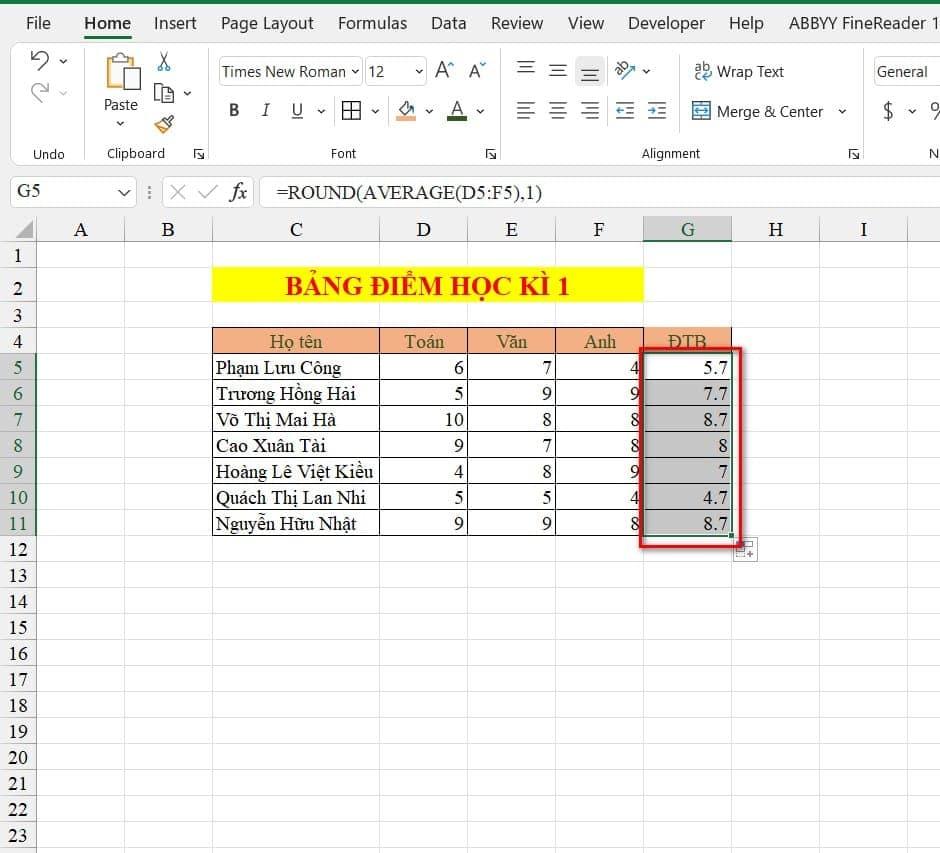Toggle Bold formatting
Screen dimensions: 940x853
click(234, 111)
